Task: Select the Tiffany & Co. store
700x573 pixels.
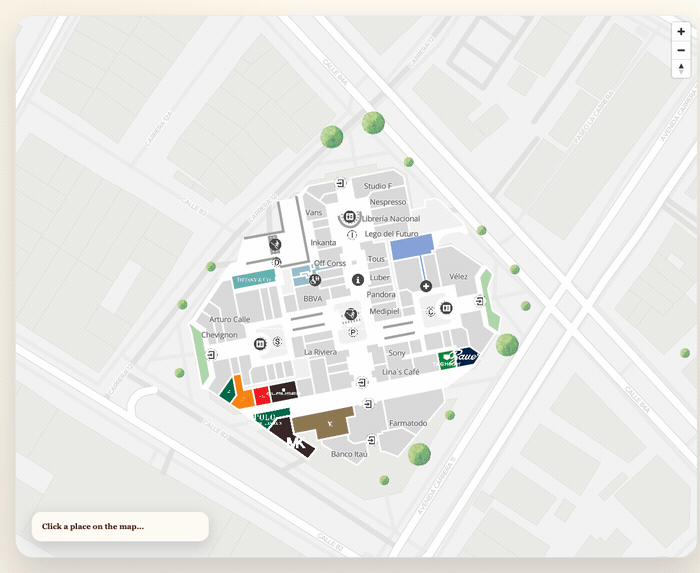Action: [254, 280]
